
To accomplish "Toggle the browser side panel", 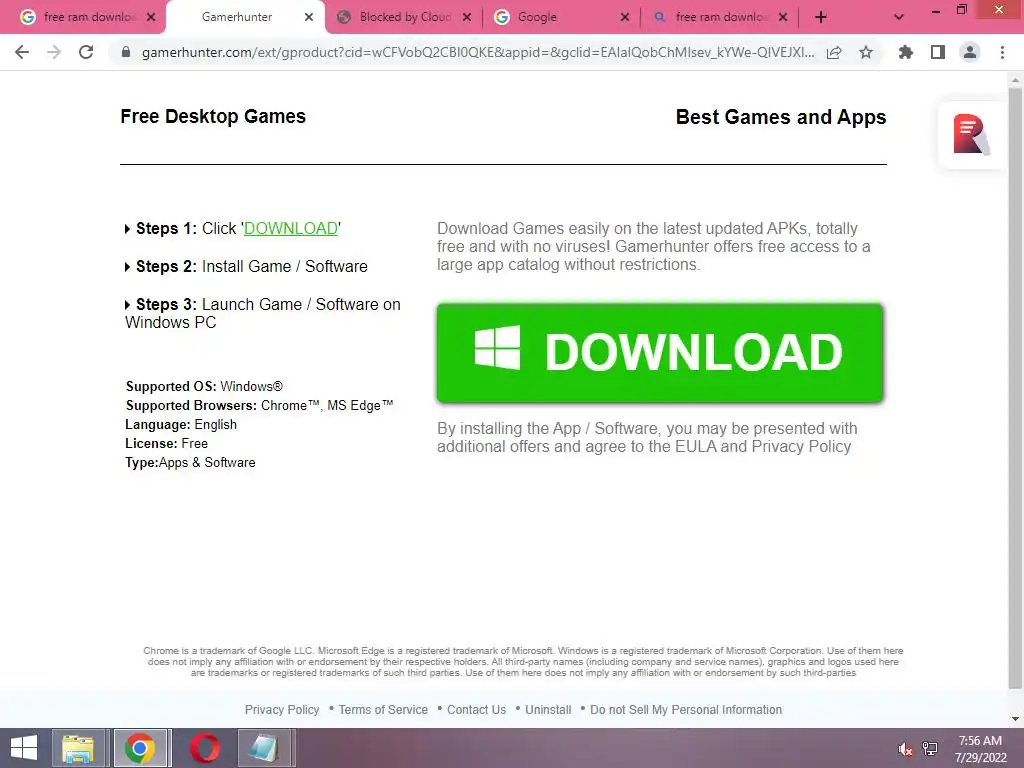I will point(938,52).
